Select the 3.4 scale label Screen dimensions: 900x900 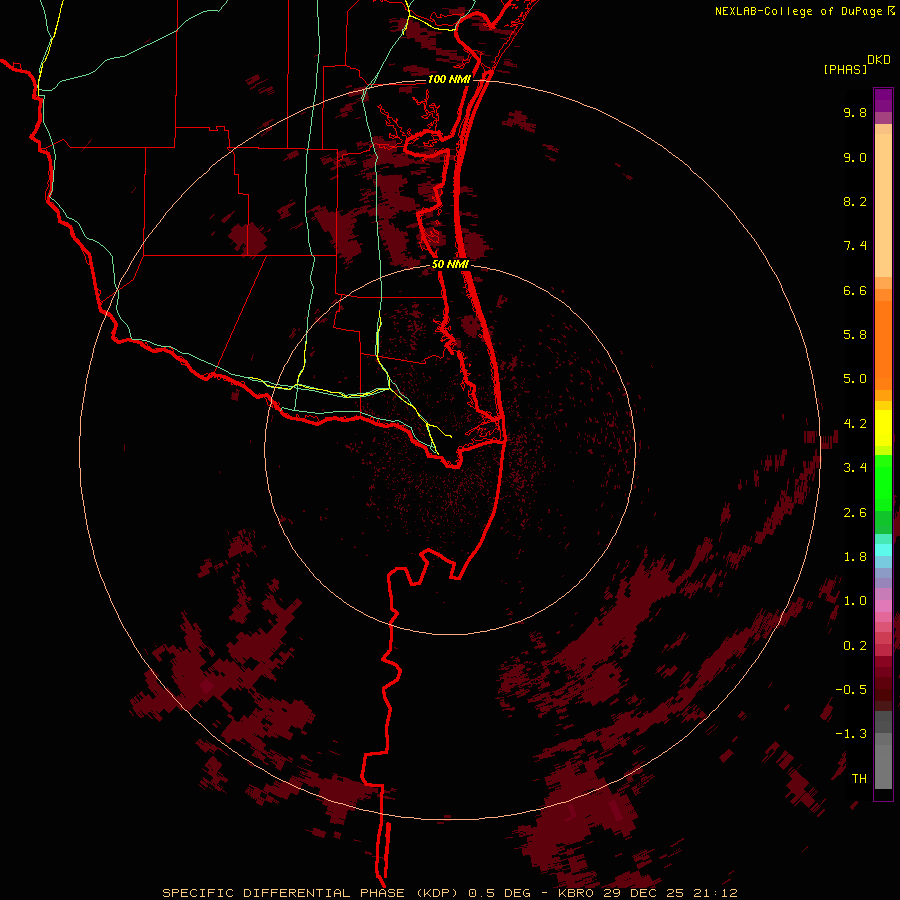point(855,467)
